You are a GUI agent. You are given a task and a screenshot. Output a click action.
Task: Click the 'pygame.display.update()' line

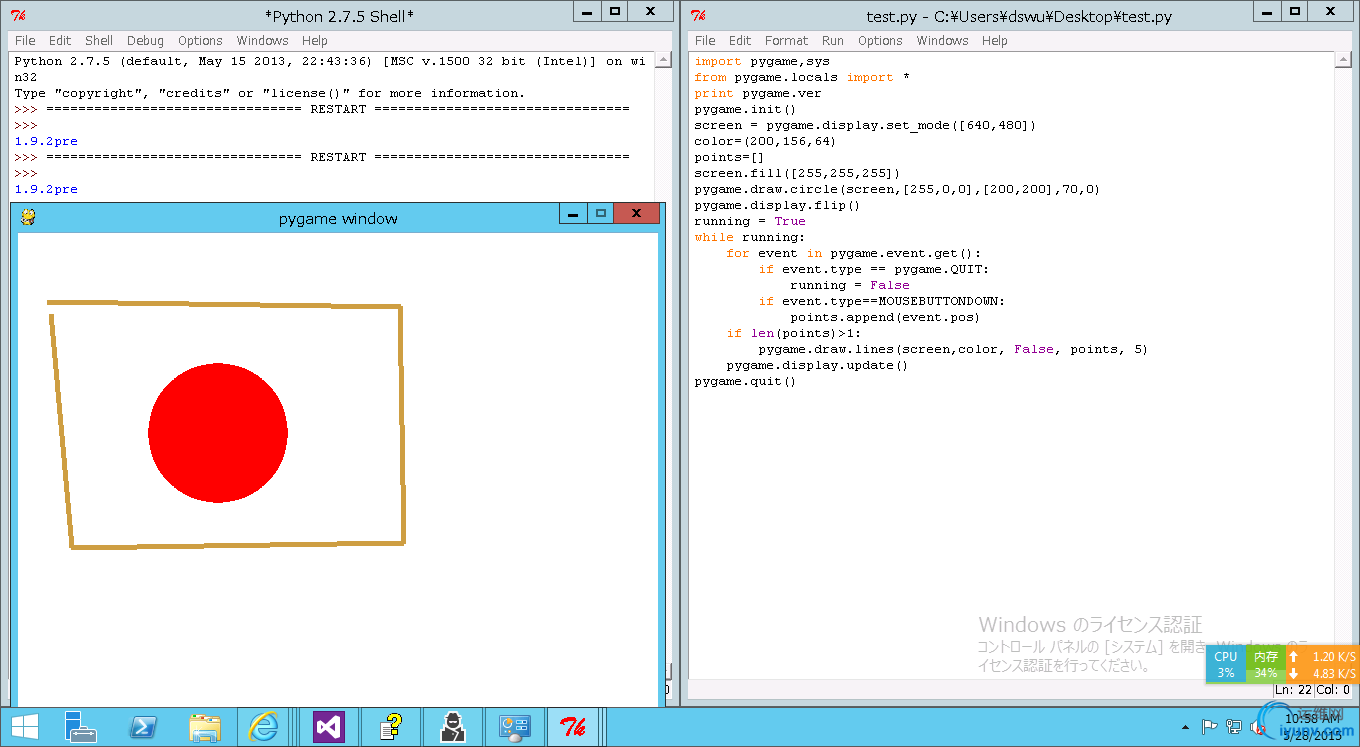click(817, 365)
